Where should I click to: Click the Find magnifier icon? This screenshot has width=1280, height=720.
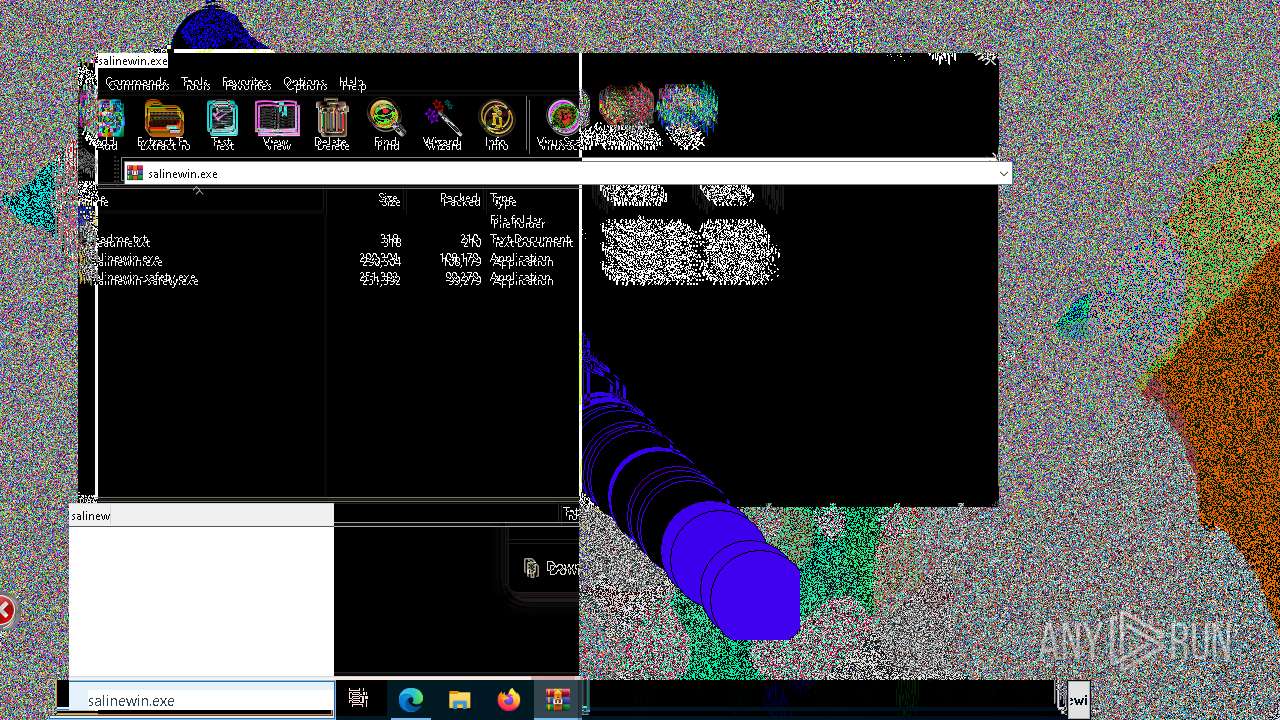point(386,124)
